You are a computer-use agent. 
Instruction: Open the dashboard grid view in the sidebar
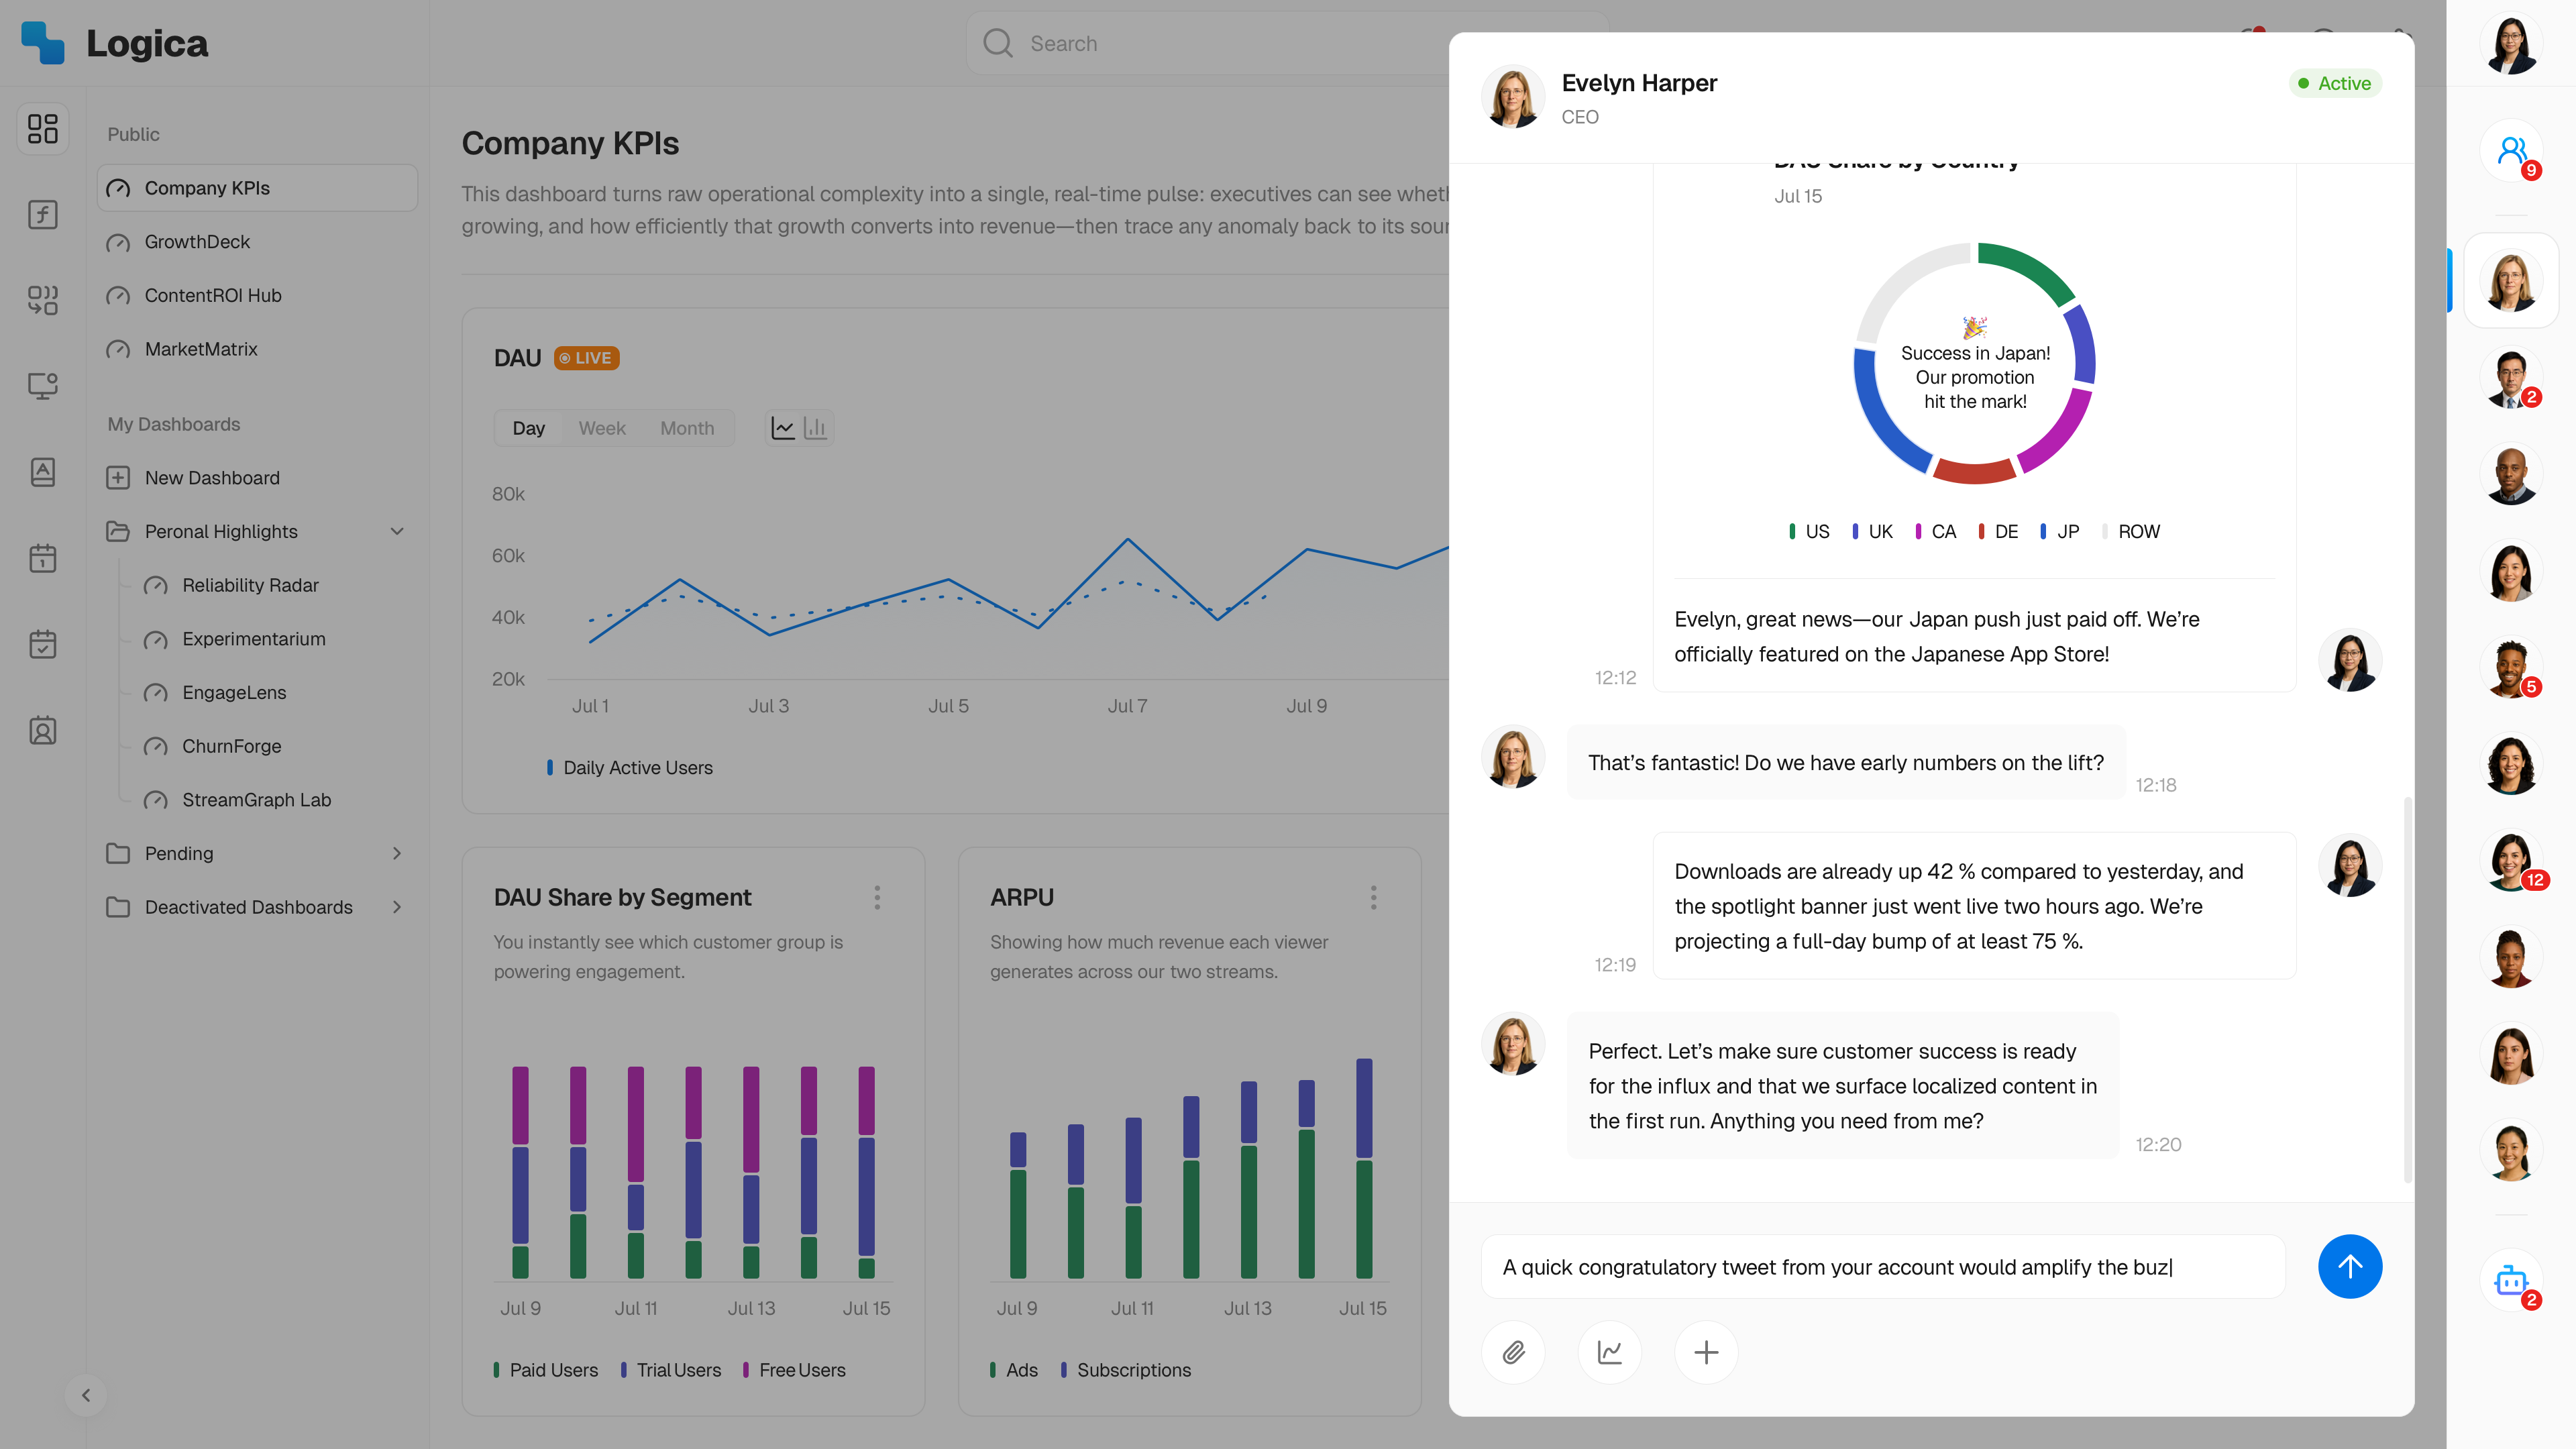(42, 128)
